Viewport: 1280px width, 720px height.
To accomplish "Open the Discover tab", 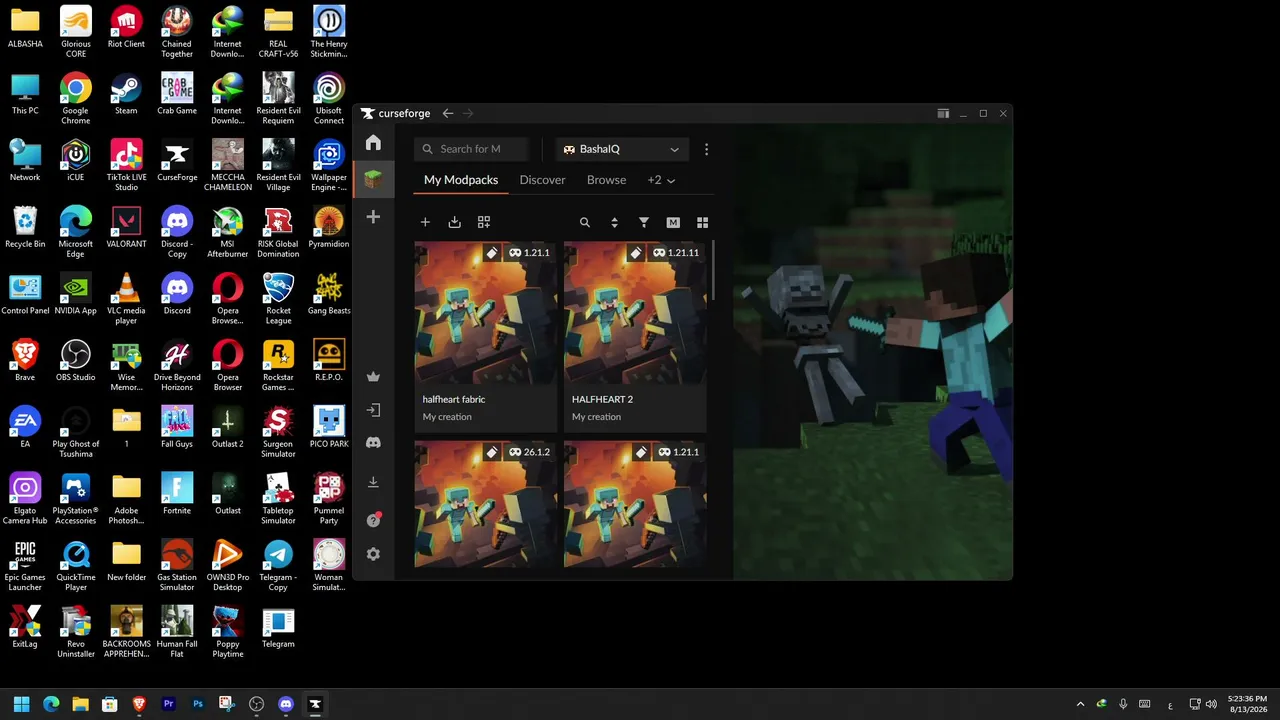I will (542, 180).
